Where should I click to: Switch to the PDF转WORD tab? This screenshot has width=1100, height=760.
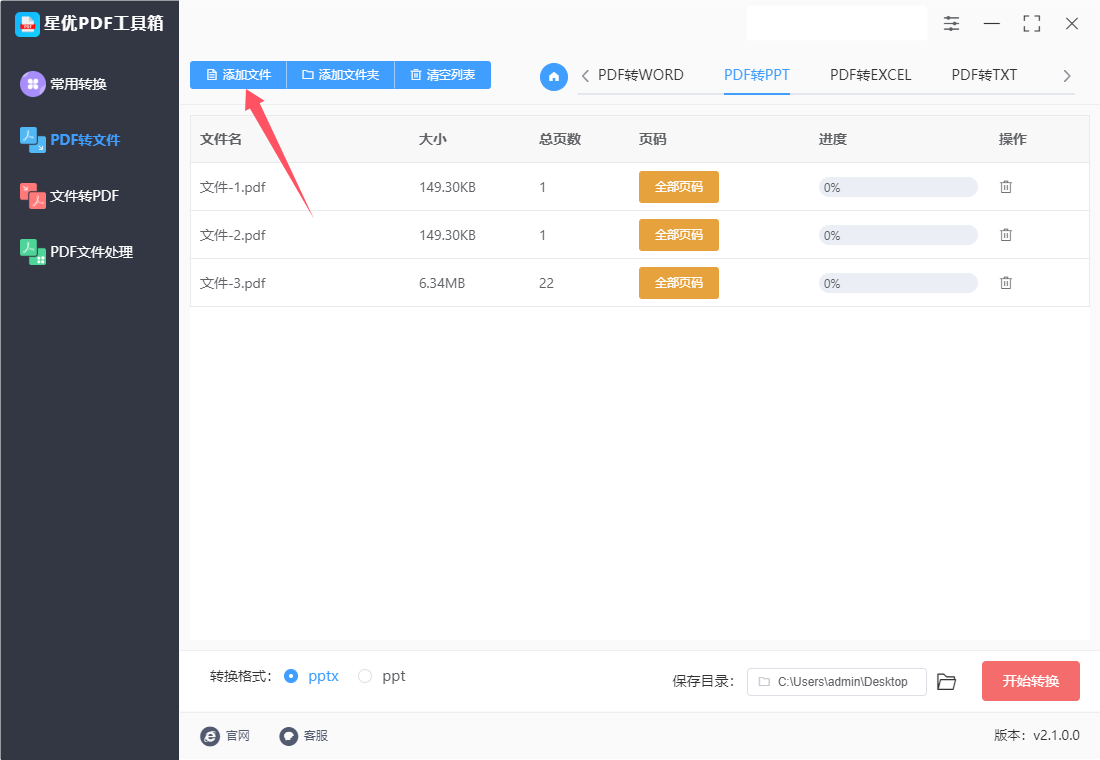pos(640,75)
